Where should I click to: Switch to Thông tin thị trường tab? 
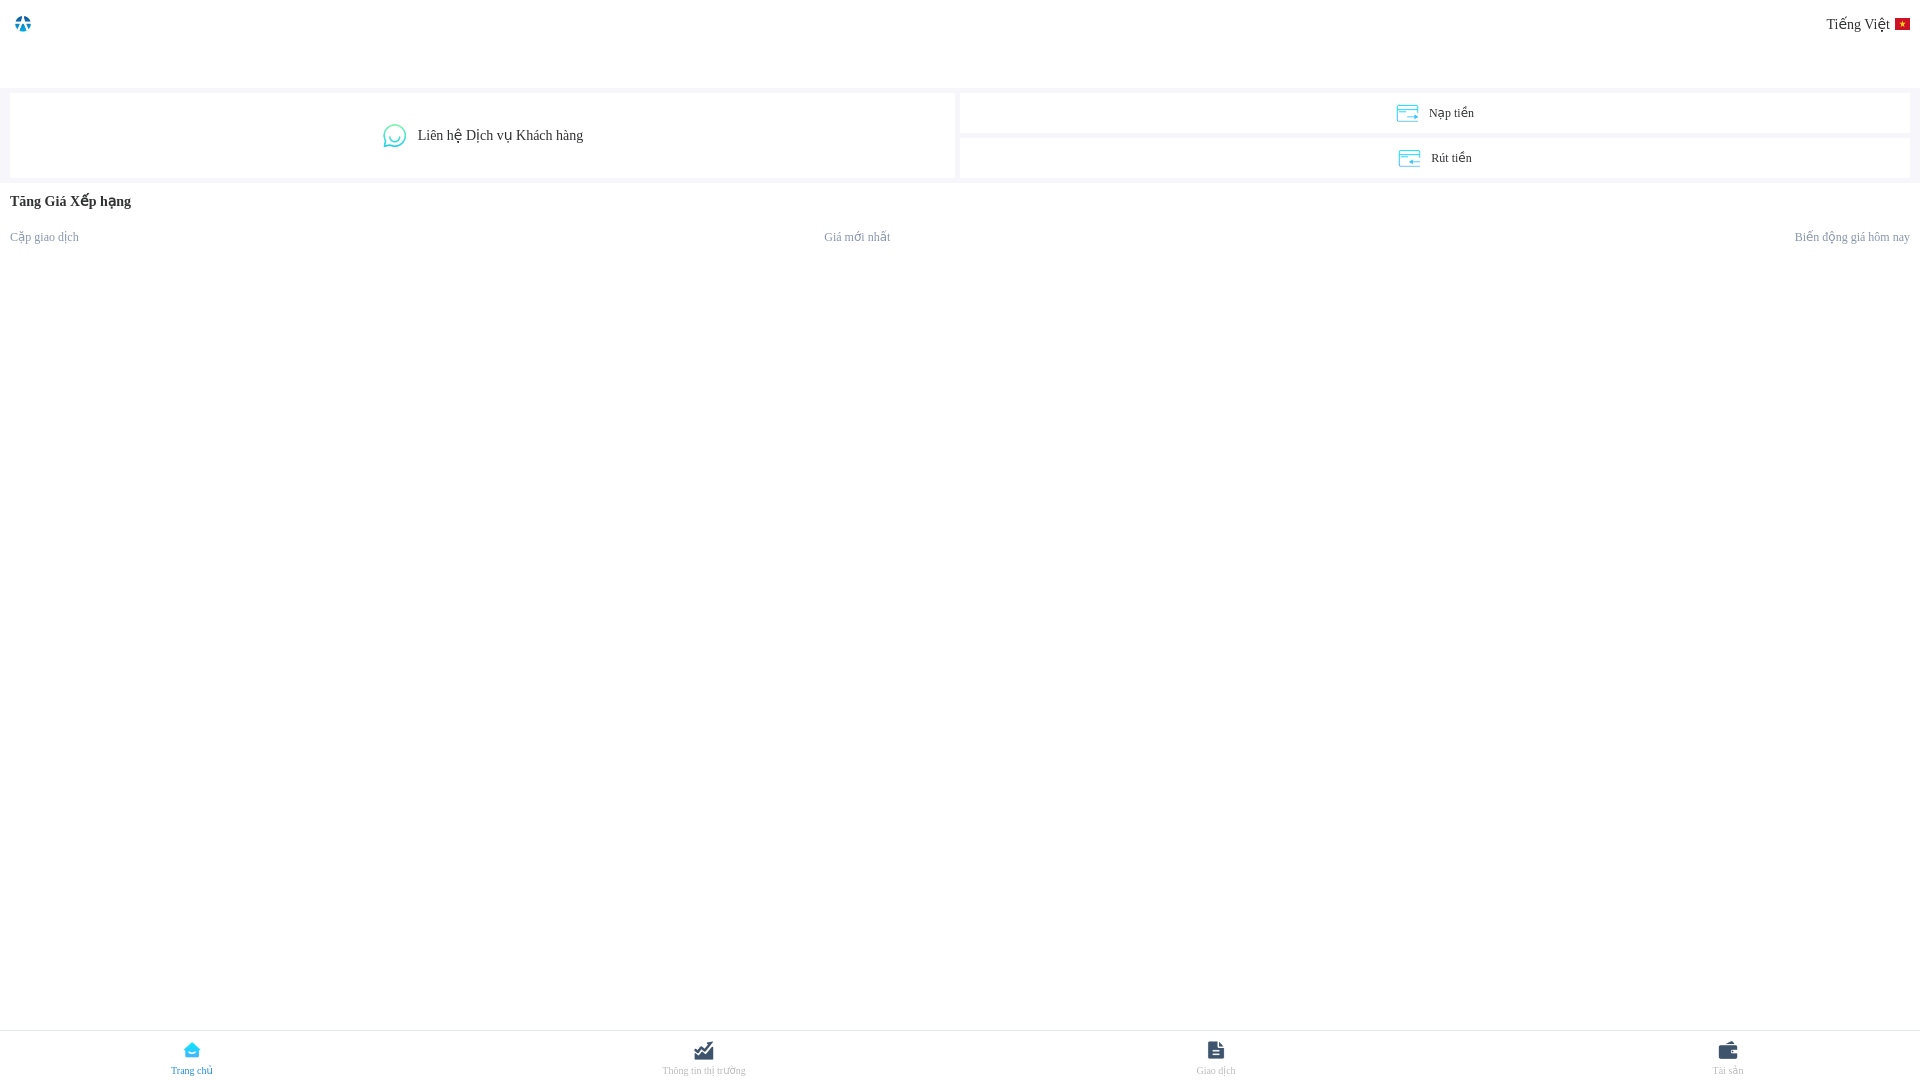click(704, 1058)
